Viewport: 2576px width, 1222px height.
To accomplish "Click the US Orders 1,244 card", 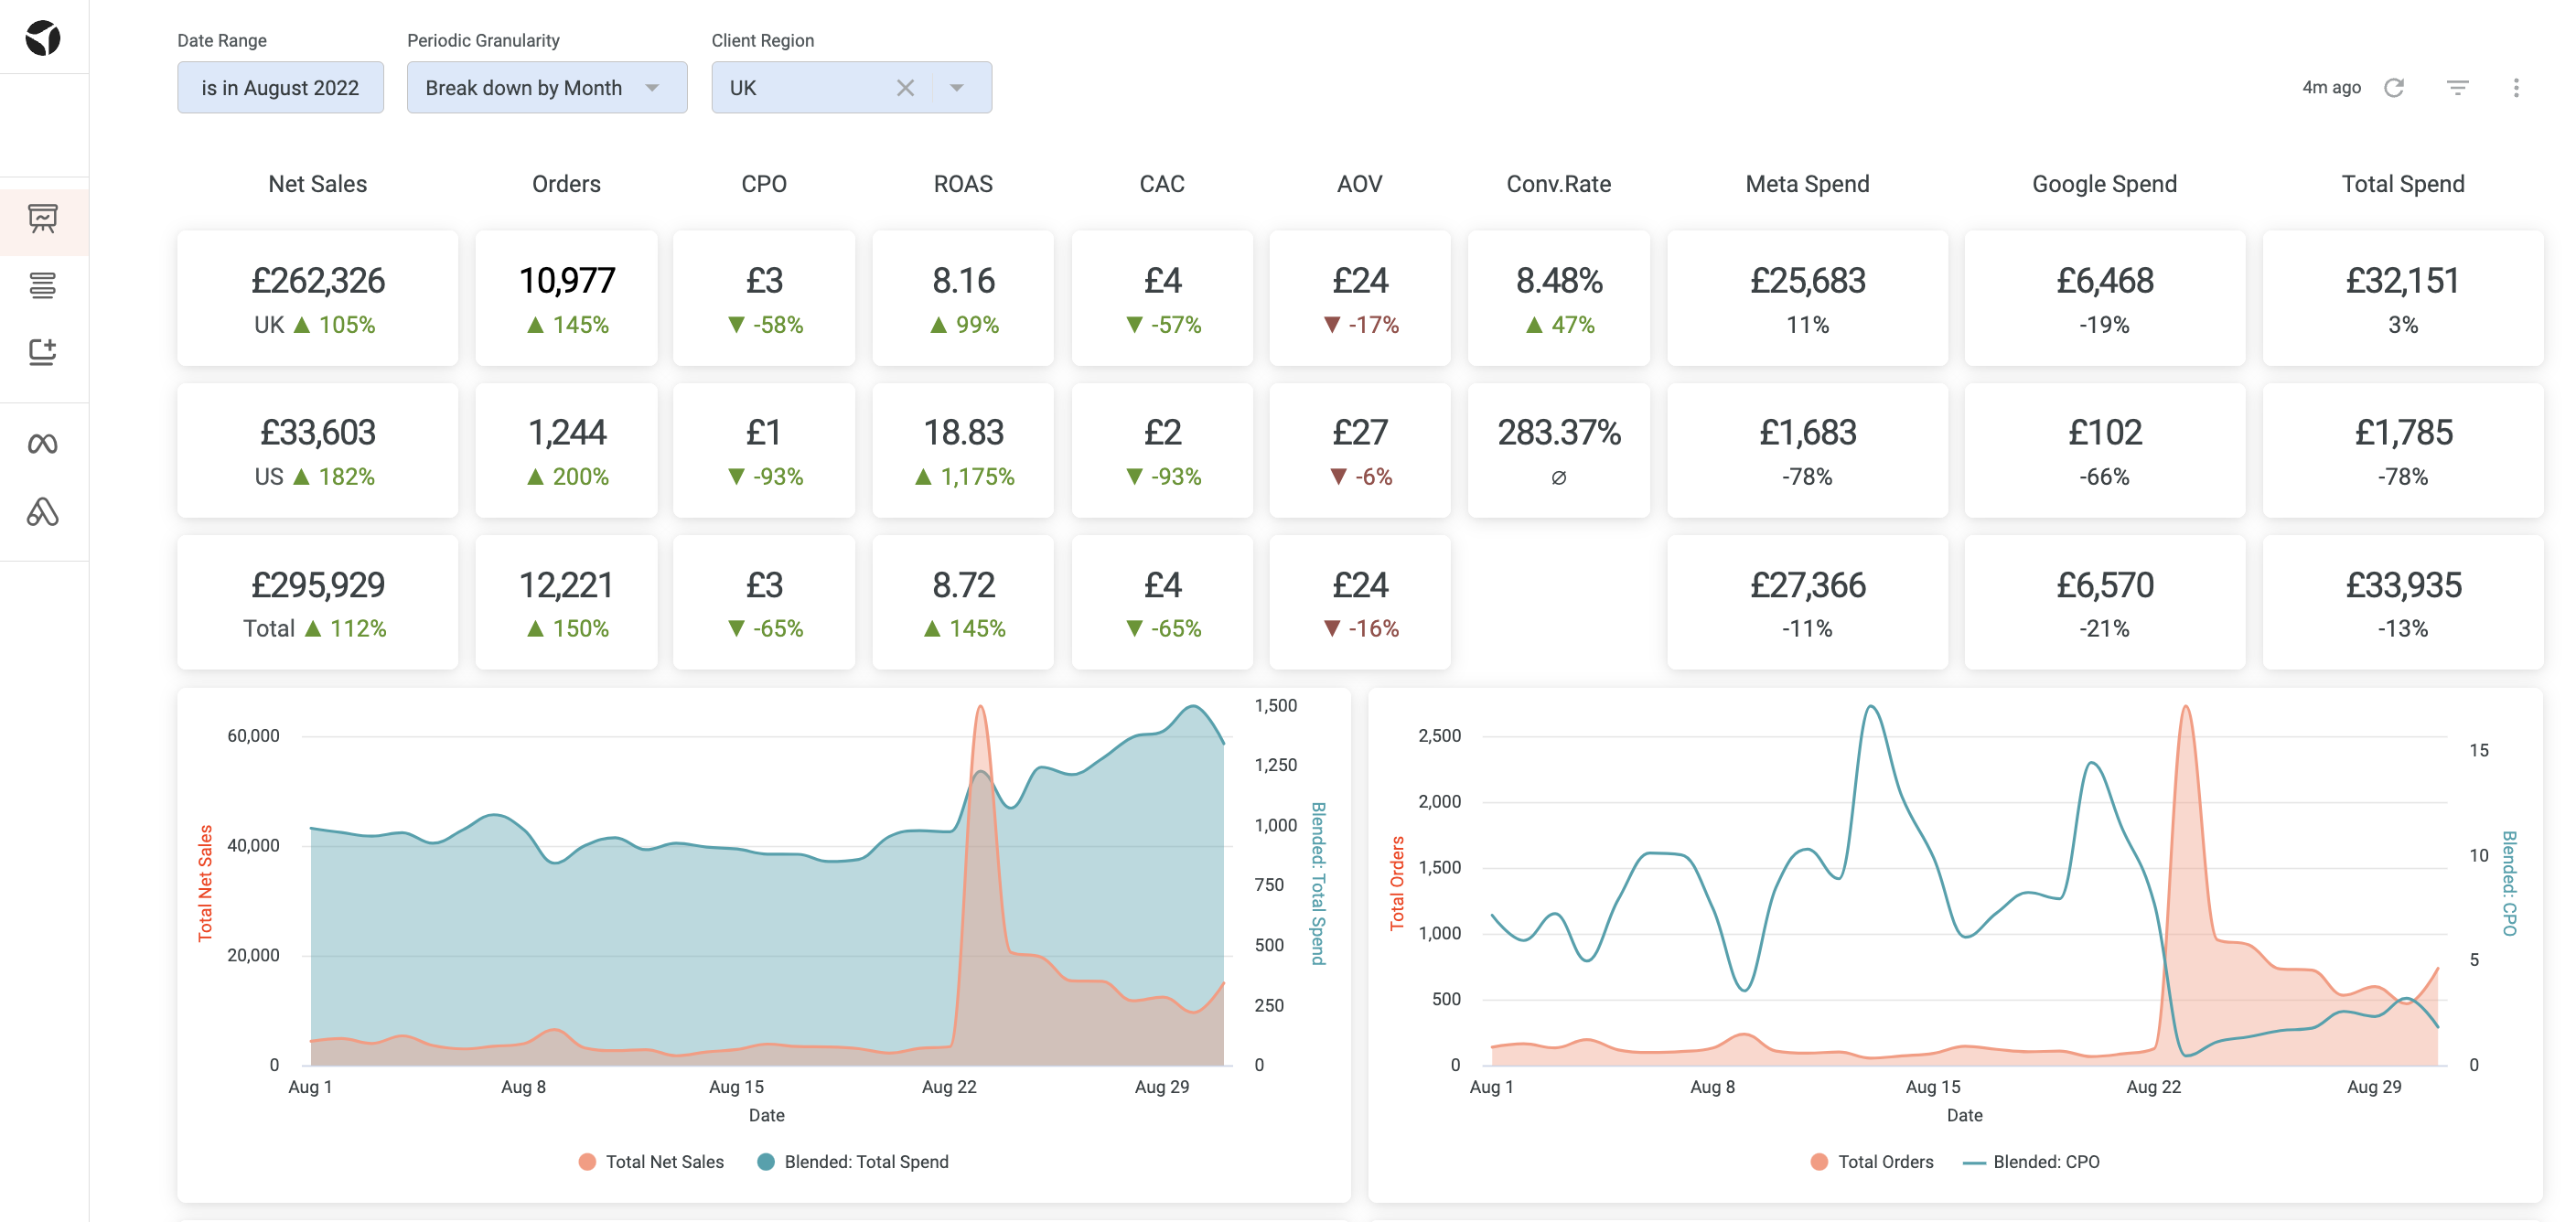I will point(566,450).
